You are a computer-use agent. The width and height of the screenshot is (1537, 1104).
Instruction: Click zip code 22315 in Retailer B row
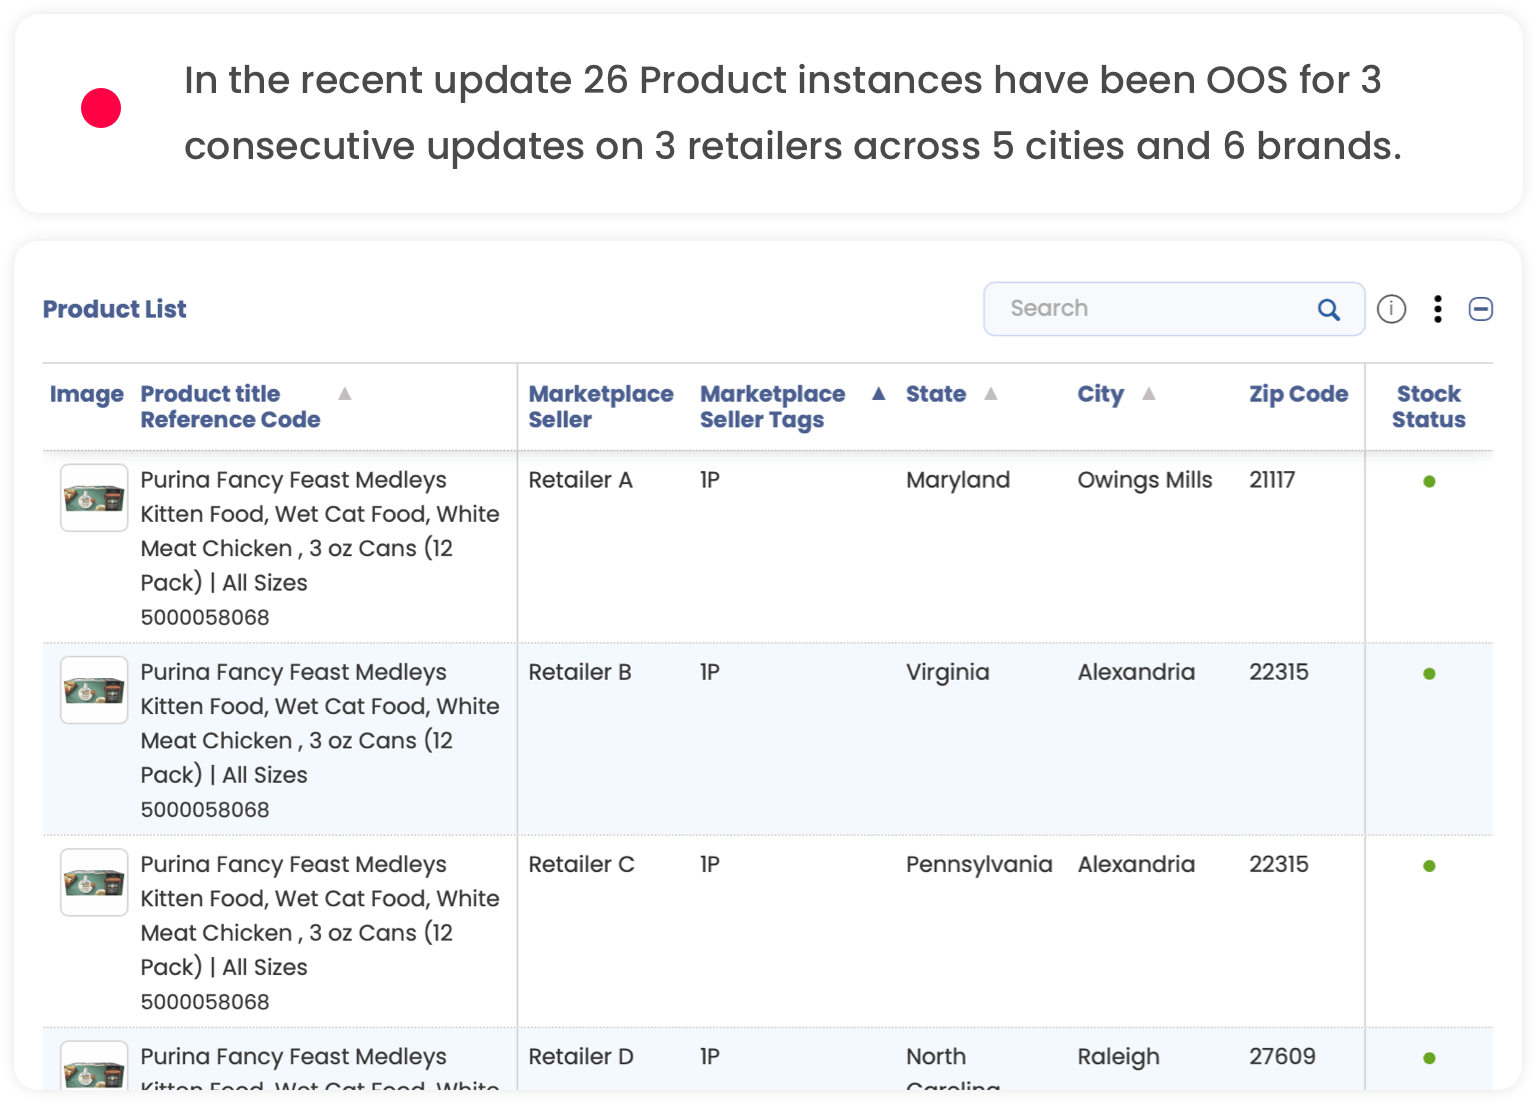(x=1278, y=672)
